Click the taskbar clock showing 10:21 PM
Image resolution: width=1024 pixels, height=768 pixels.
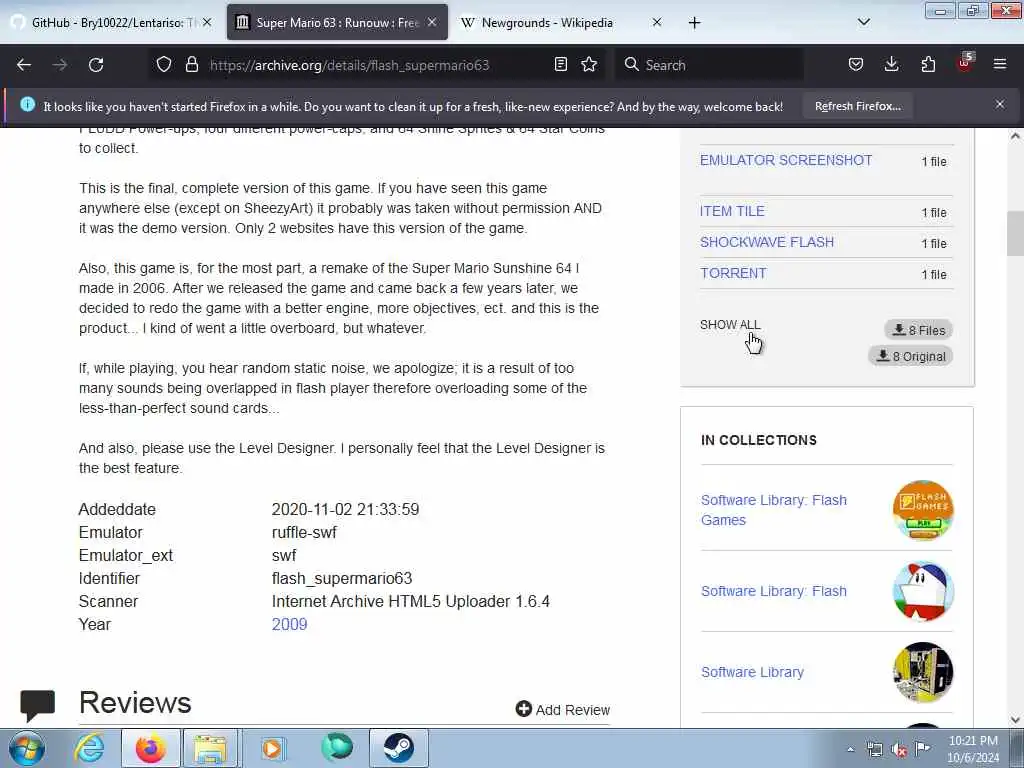[973, 749]
